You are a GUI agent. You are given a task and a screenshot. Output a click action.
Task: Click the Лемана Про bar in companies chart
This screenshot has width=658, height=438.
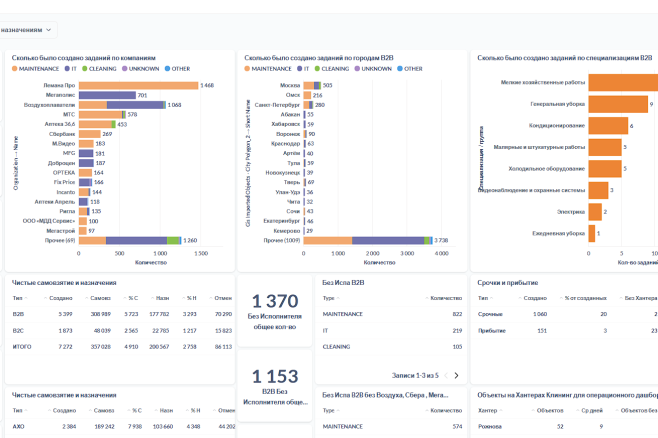click(x=138, y=86)
